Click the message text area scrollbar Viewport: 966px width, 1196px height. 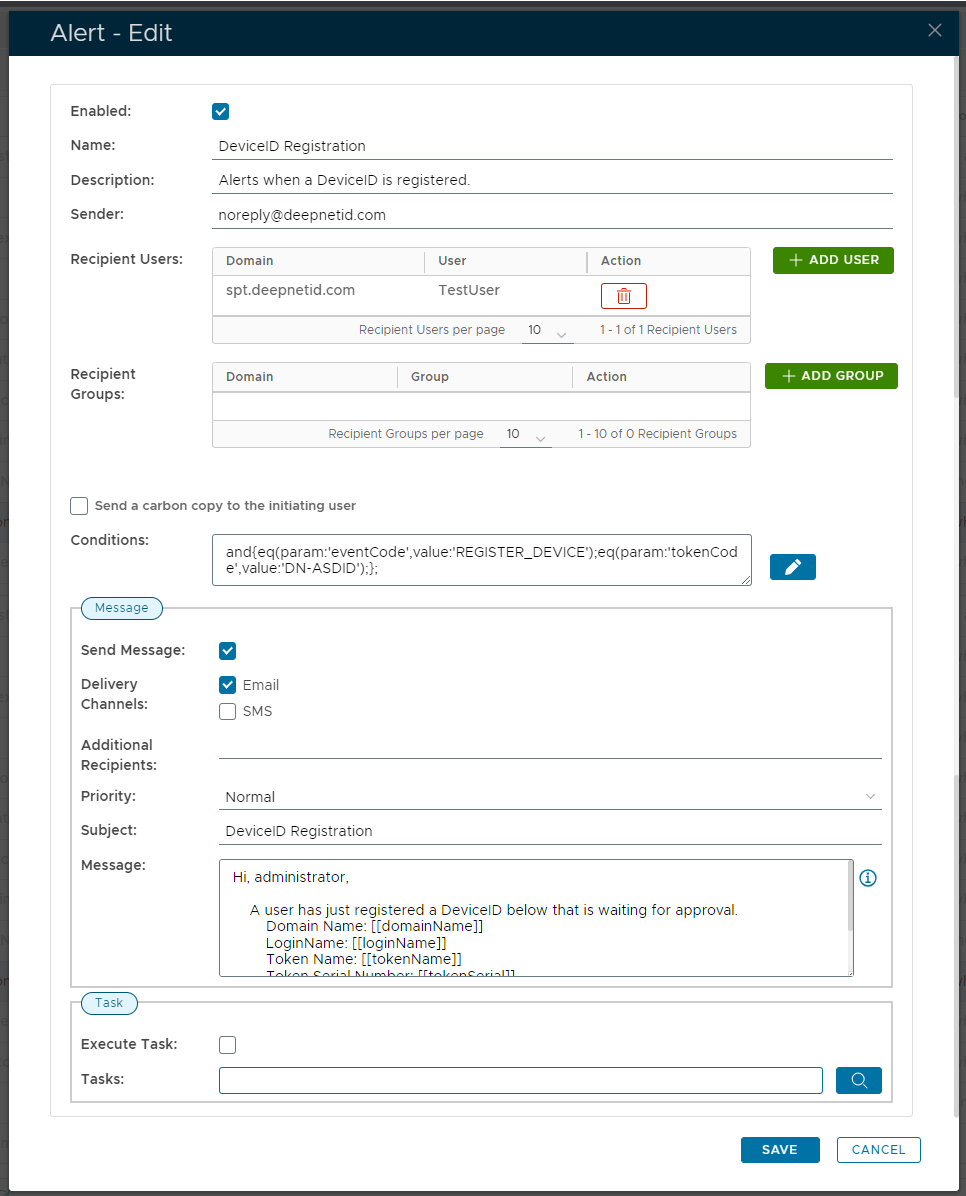point(851,900)
